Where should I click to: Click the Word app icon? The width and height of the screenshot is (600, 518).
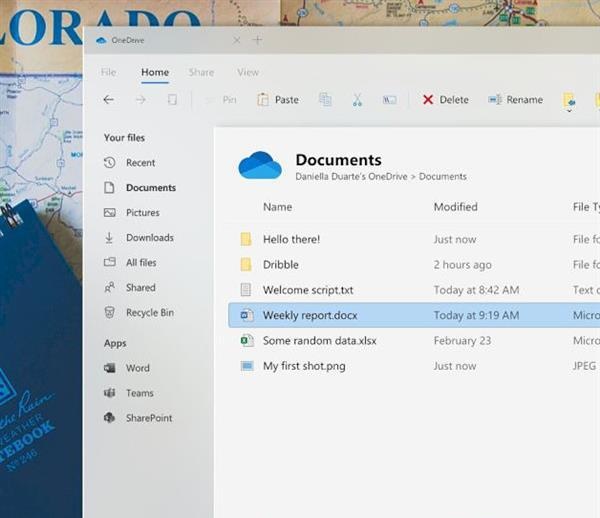point(109,368)
